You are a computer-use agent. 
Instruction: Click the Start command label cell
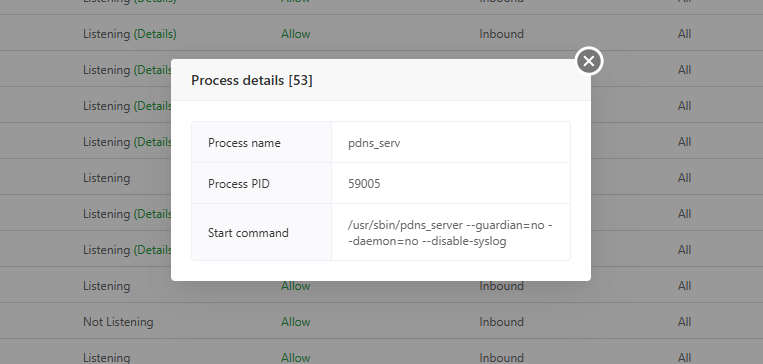pyautogui.click(x=261, y=232)
